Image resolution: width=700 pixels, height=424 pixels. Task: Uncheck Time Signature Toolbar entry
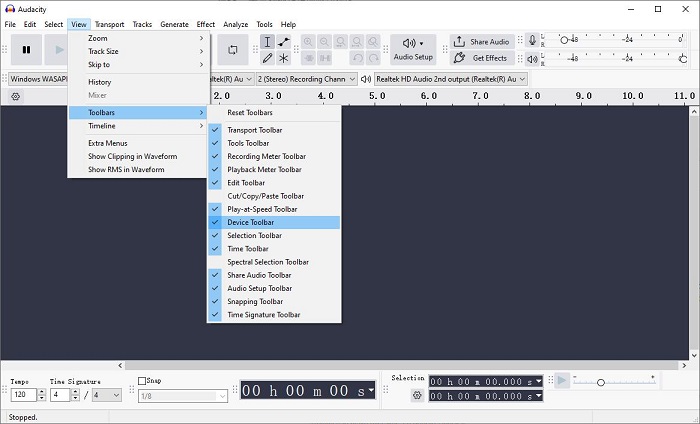274,315
